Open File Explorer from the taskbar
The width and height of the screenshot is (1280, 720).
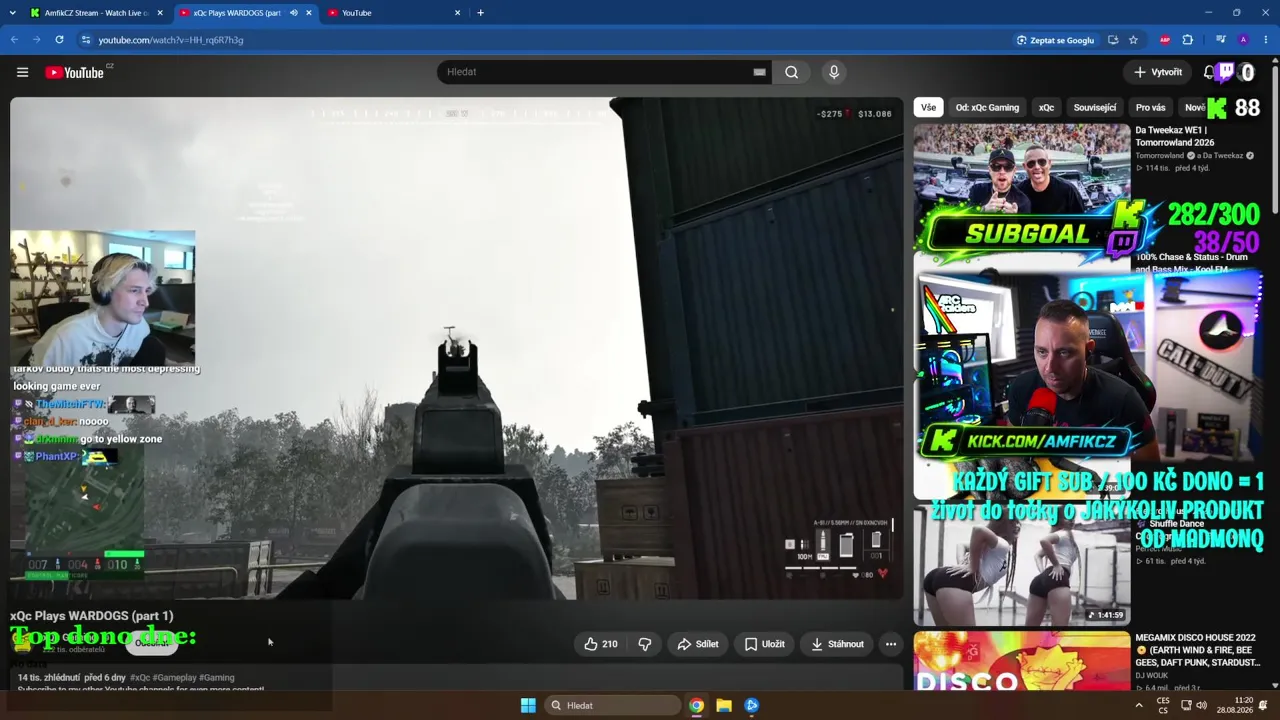[x=724, y=705]
